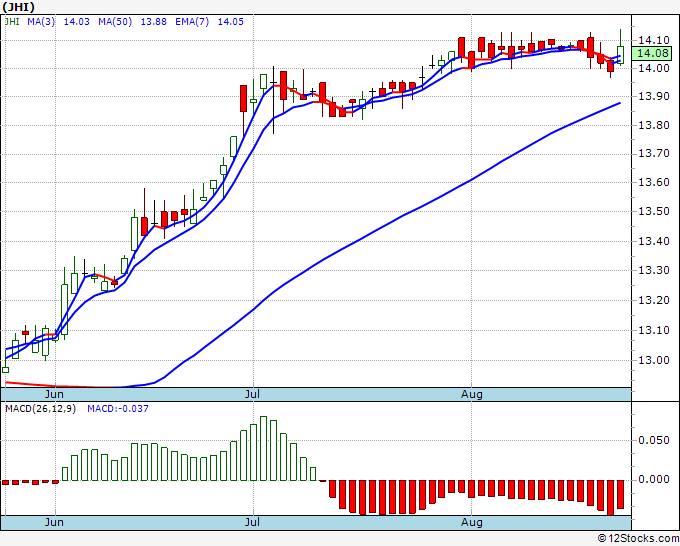680x546 pixels.
Task: Click the 13.00 price axis label
Action: (x=654, y=360)
